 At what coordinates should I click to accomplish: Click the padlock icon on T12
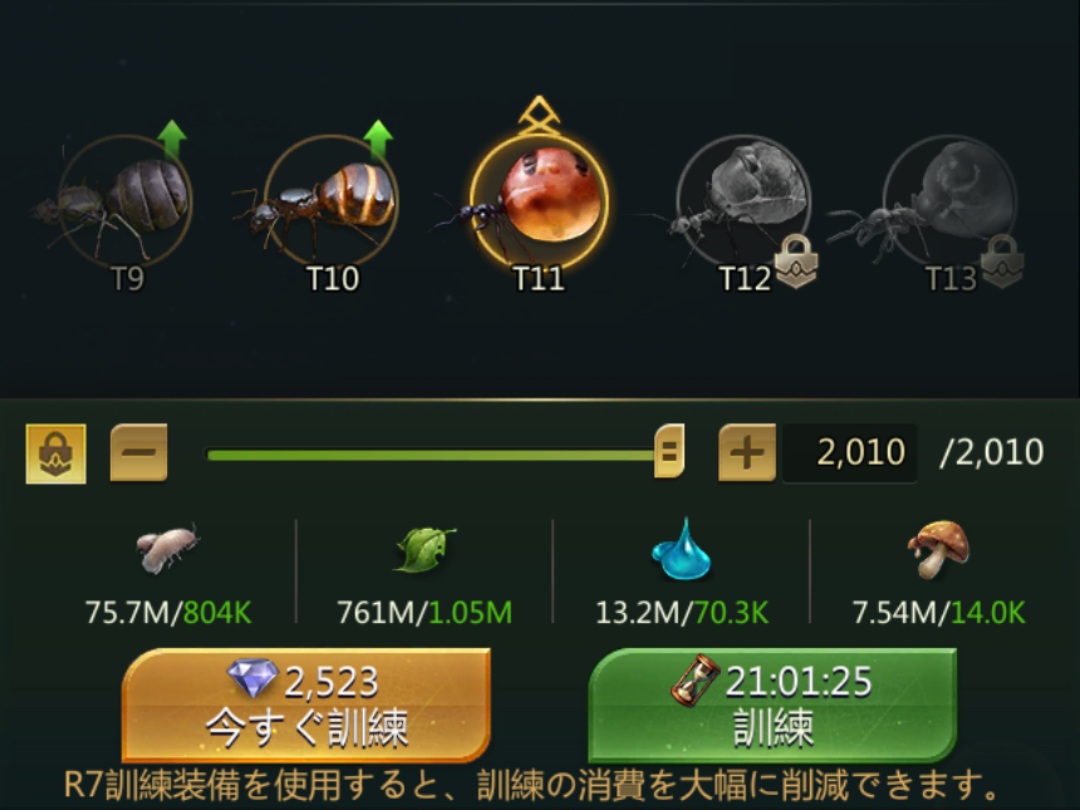click(797, 260)
